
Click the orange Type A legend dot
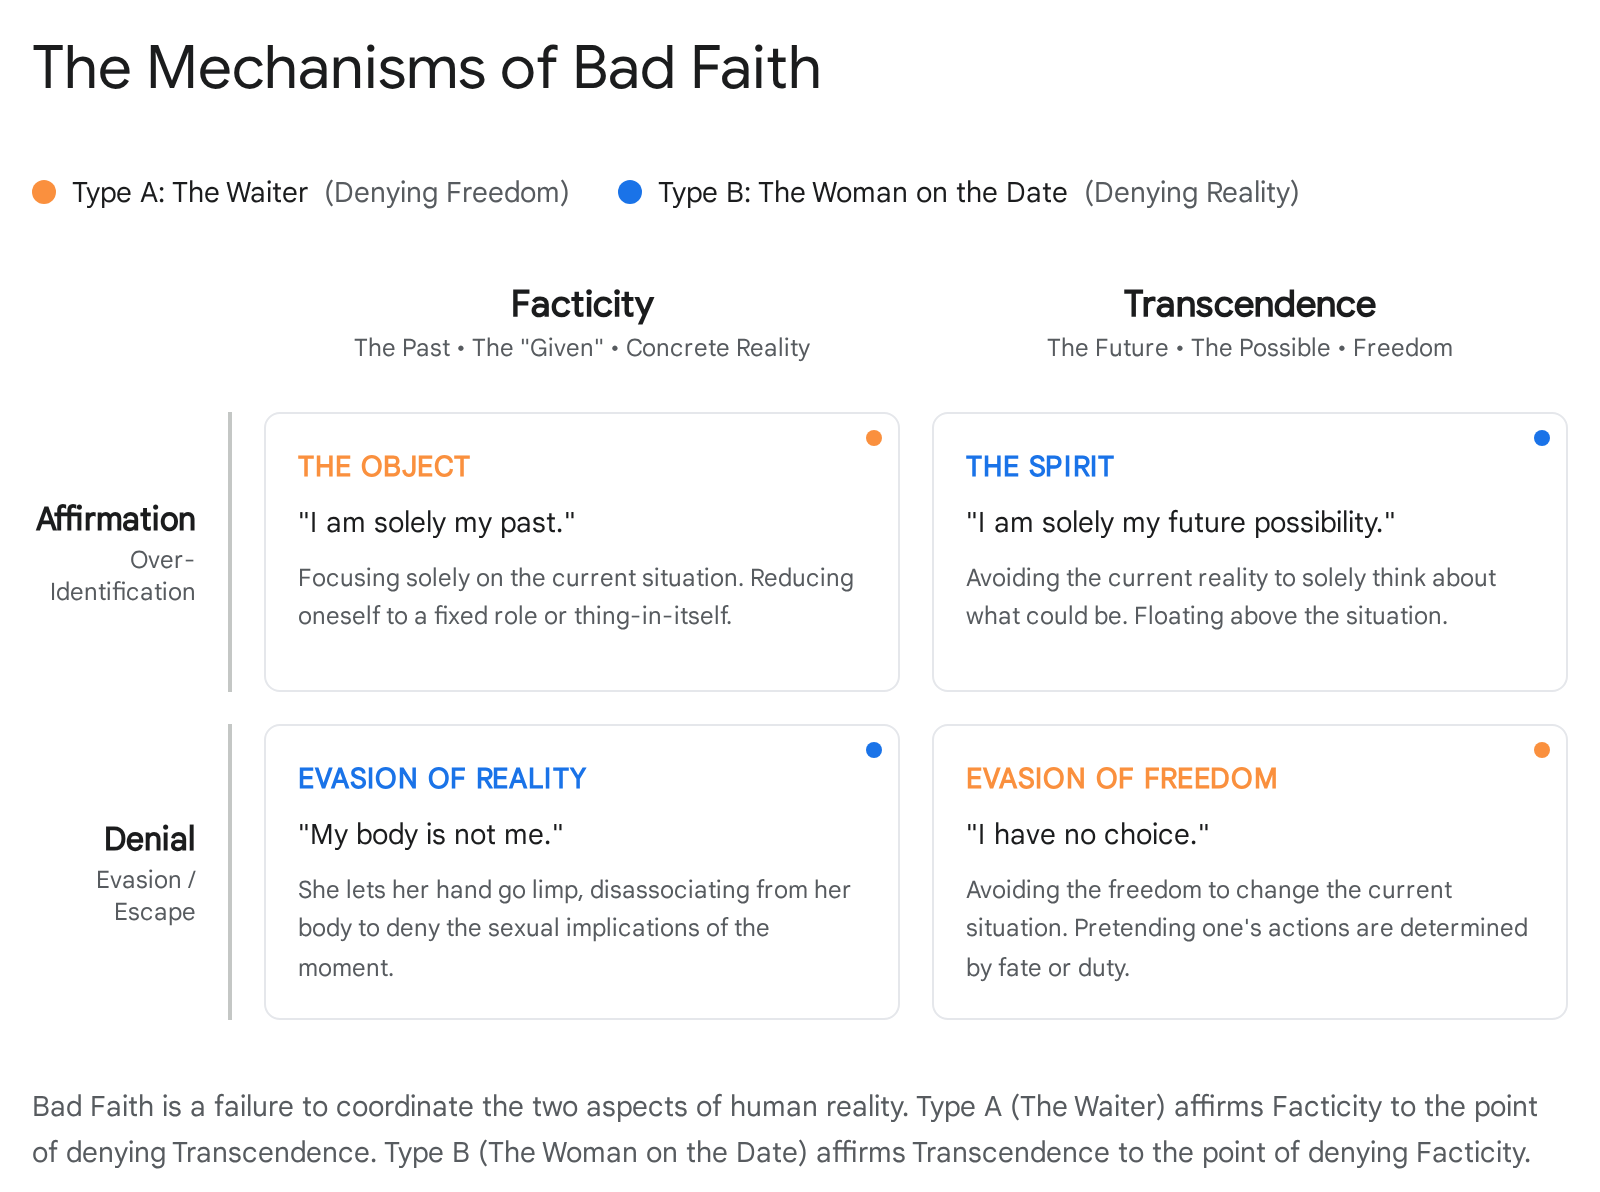[44, 192]
